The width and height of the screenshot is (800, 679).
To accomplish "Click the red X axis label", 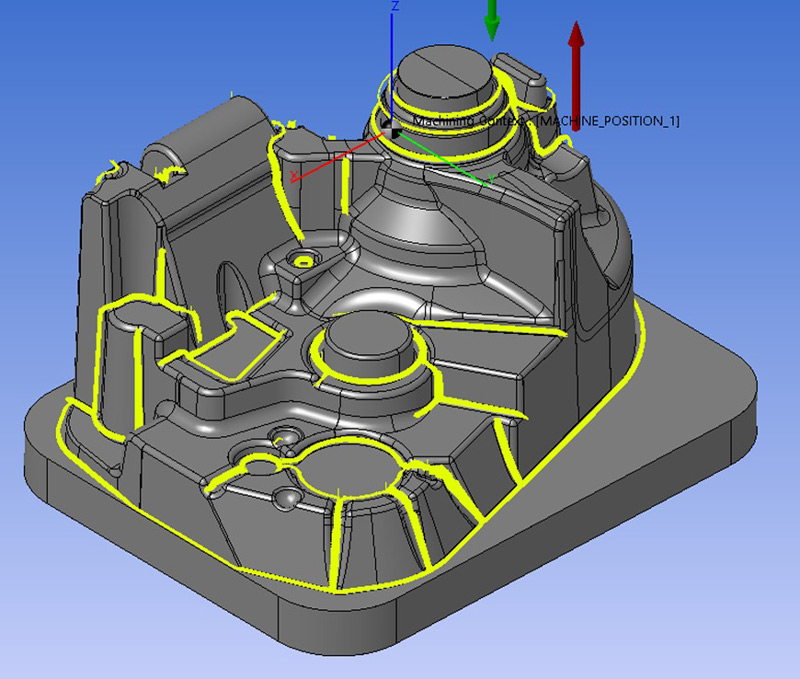I will pos(292,176).
